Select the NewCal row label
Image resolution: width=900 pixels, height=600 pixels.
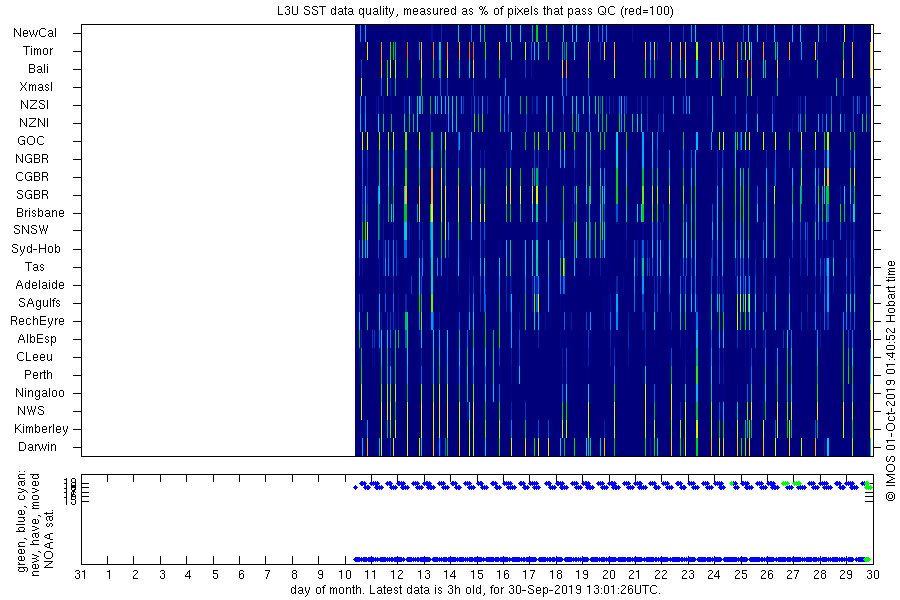(x=35, y=33)
